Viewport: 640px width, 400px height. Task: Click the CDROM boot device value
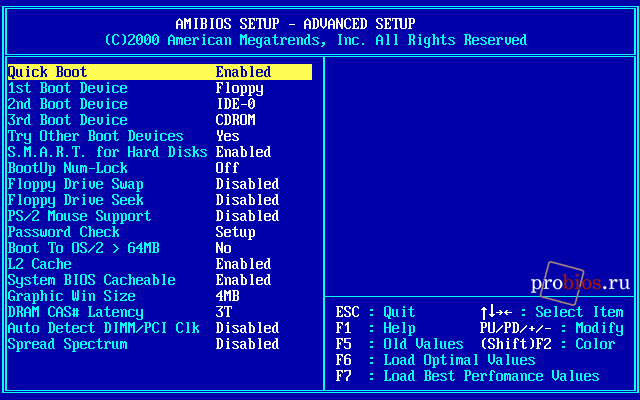[236, 120]
